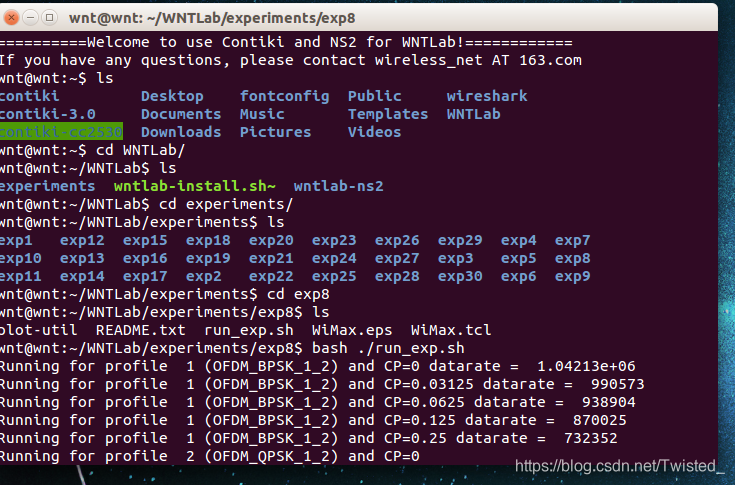Click exp6 in the experiments listing
The height and width of the screenshot is (485, 735).
point(518,276)
